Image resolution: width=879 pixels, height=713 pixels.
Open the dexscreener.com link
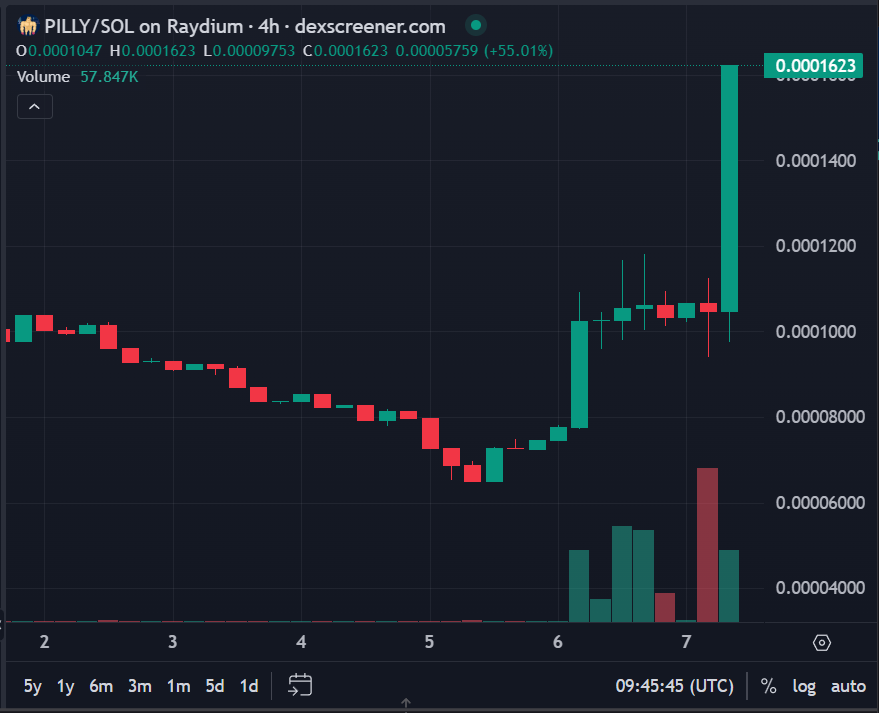pos(368,27)
